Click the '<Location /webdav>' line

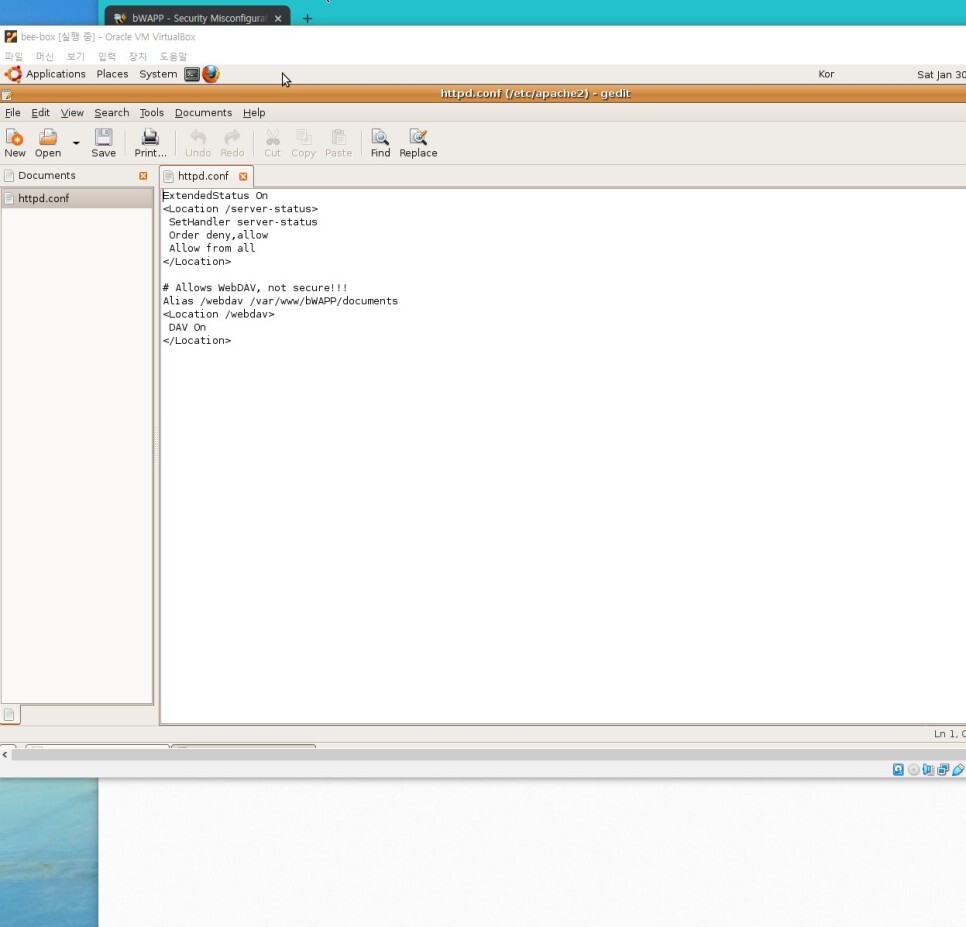point(219,314)
